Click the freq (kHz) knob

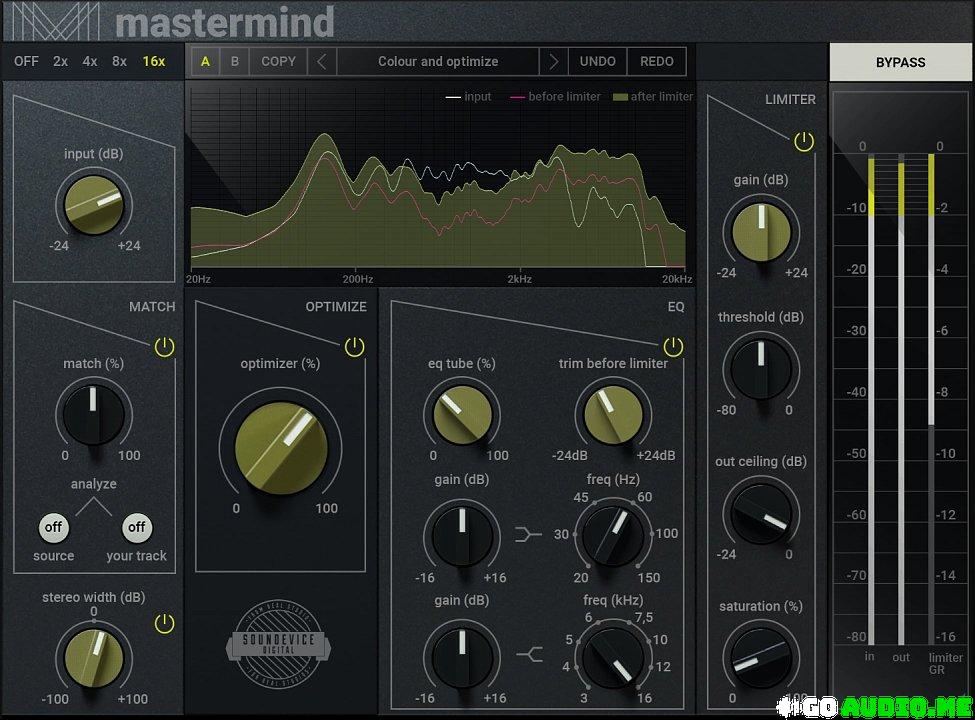click(613, 657)
